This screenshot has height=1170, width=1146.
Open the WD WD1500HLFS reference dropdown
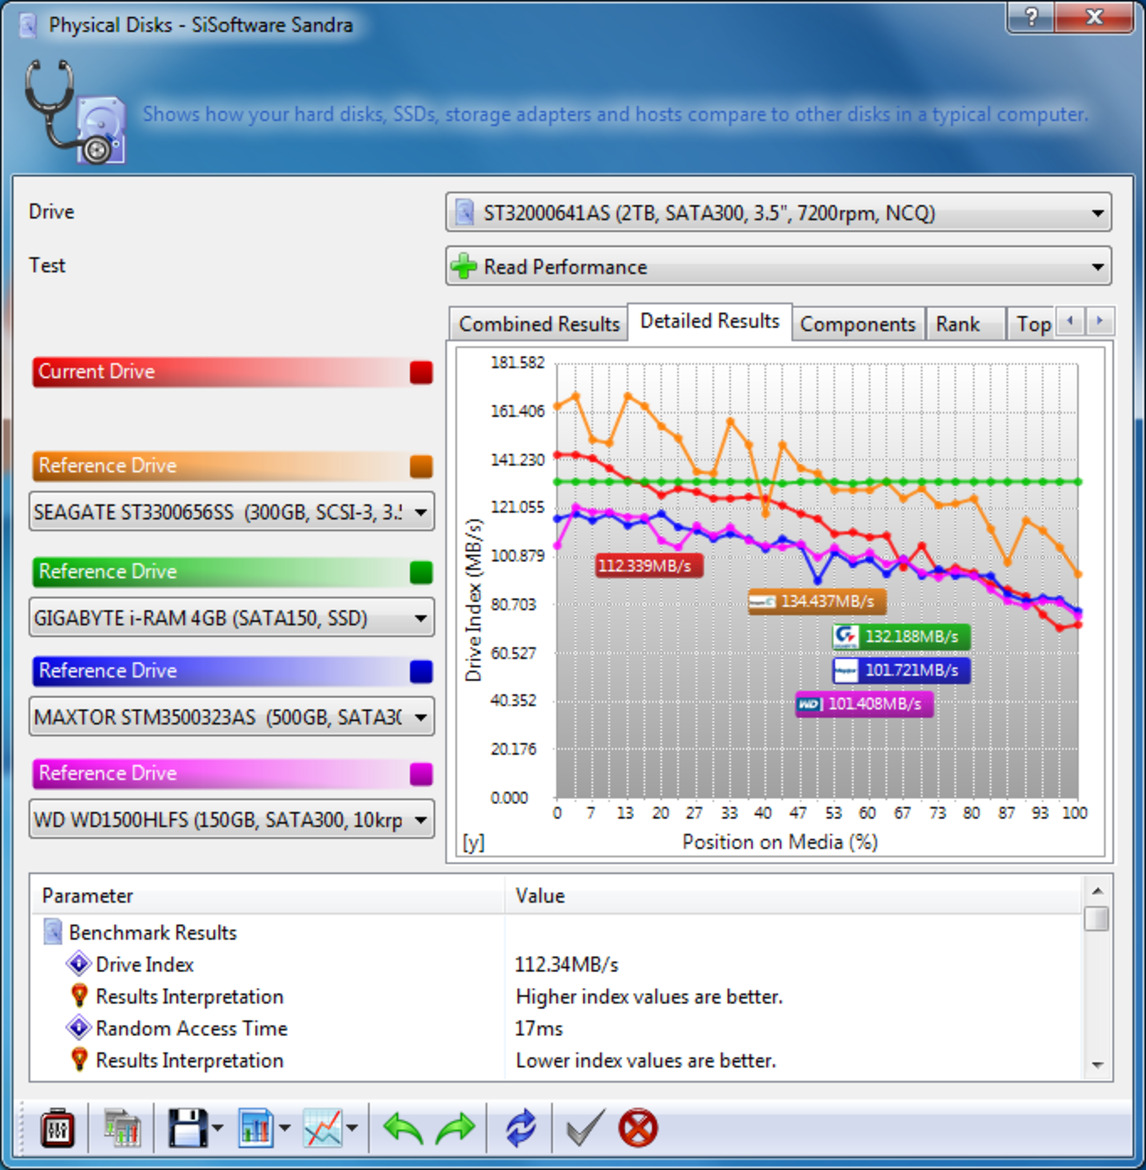click(231, 819)
